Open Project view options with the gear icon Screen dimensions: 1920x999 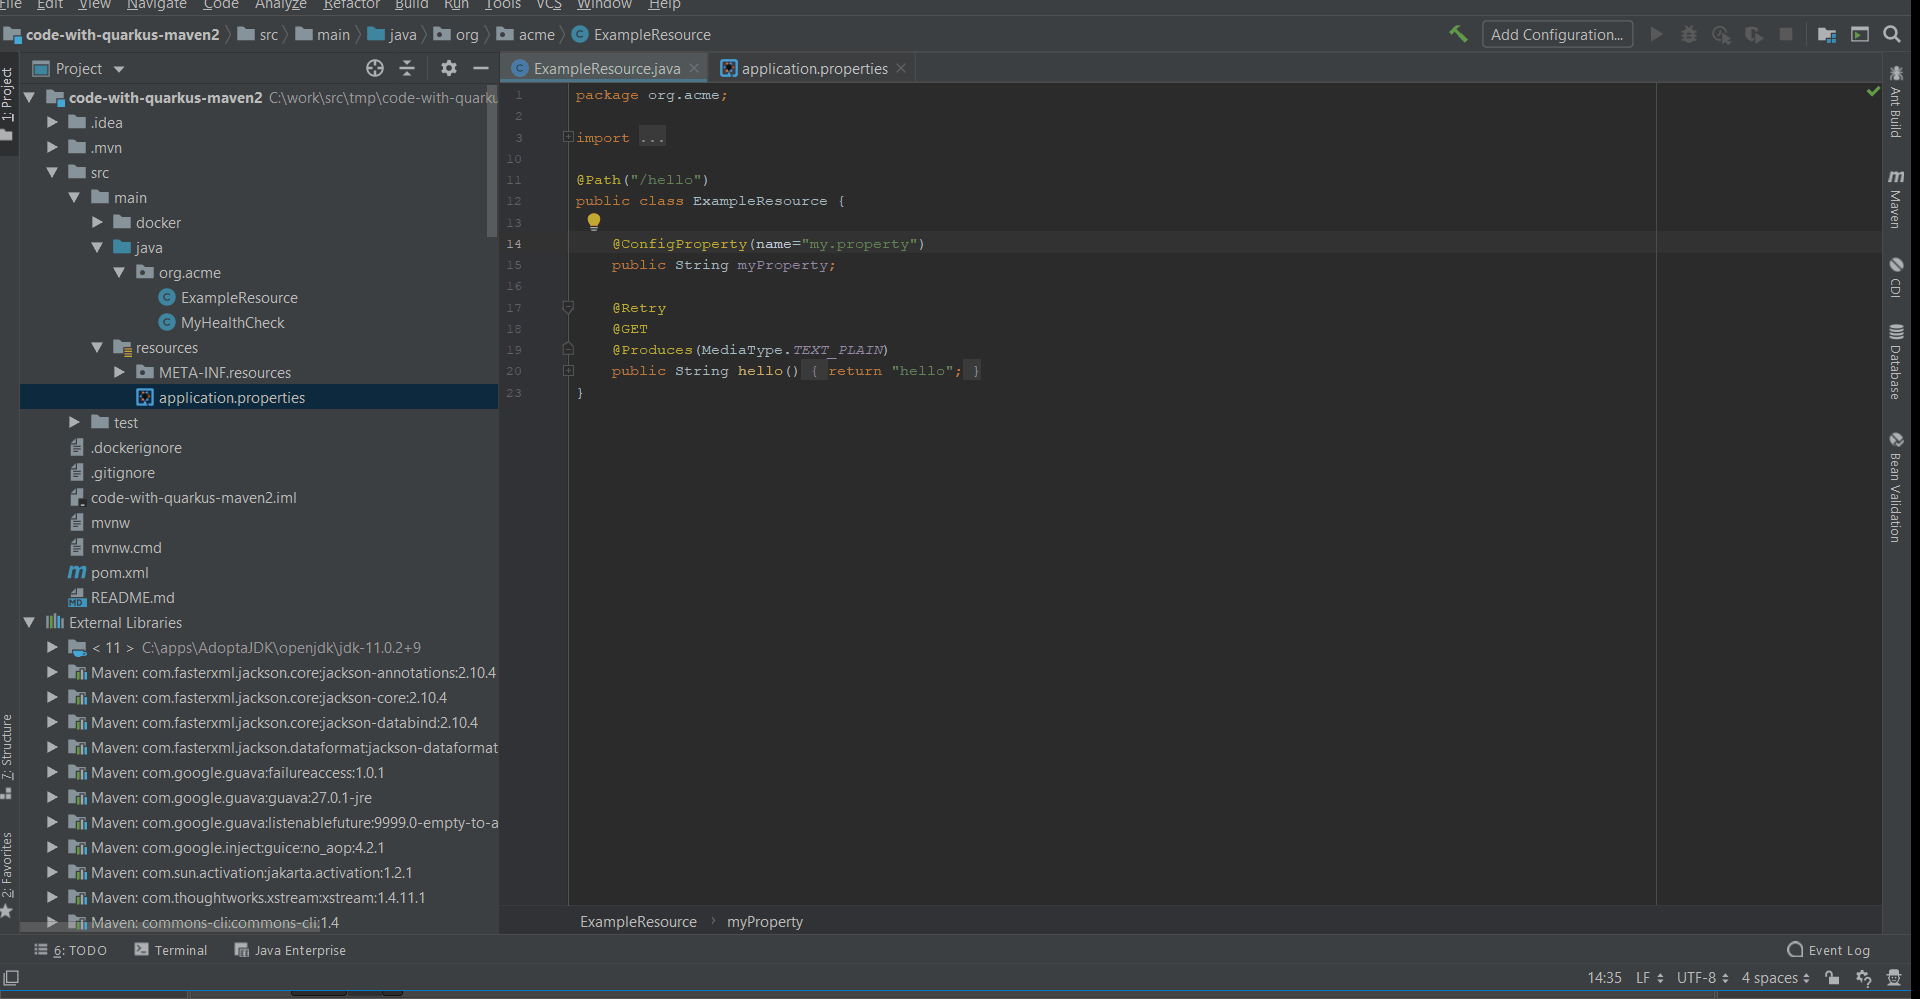tap(448, 68)
